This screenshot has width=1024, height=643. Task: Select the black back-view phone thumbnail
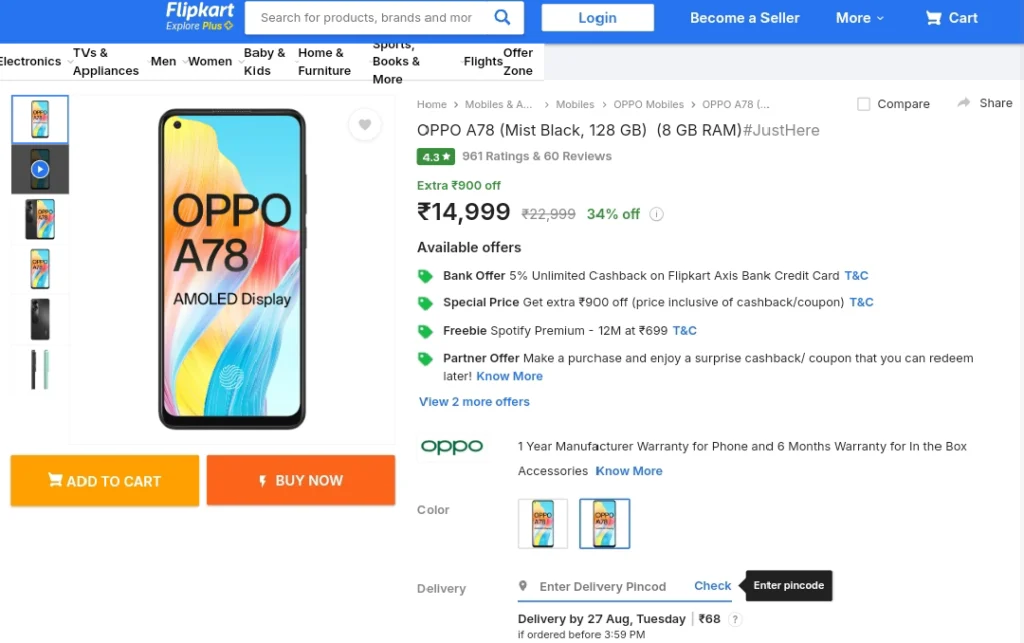pyautogui.click(x=40, y=319)
